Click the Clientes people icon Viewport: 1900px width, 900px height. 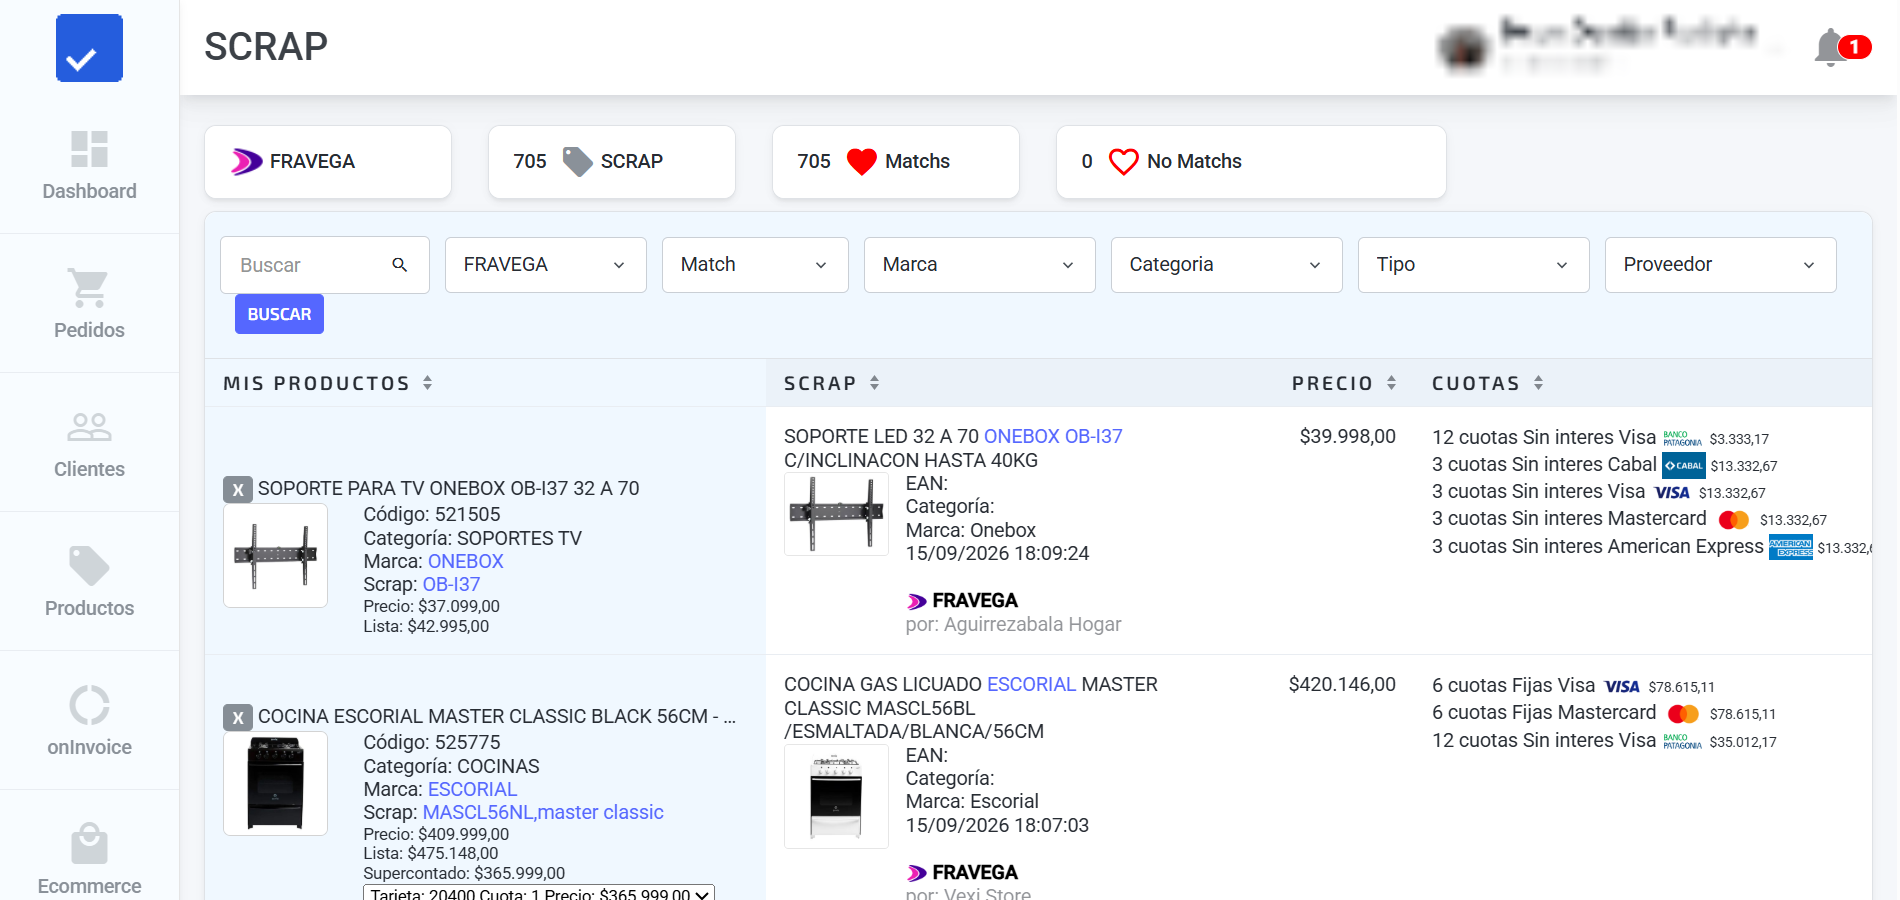point(89,427)
